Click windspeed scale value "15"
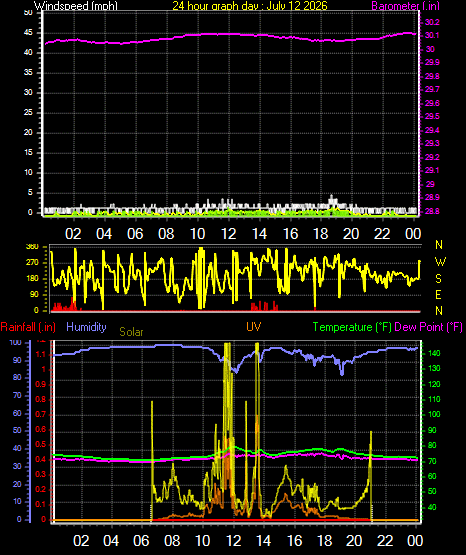Image resolution: width=466 pixels, height=555 pixels. tap(28, 153)
